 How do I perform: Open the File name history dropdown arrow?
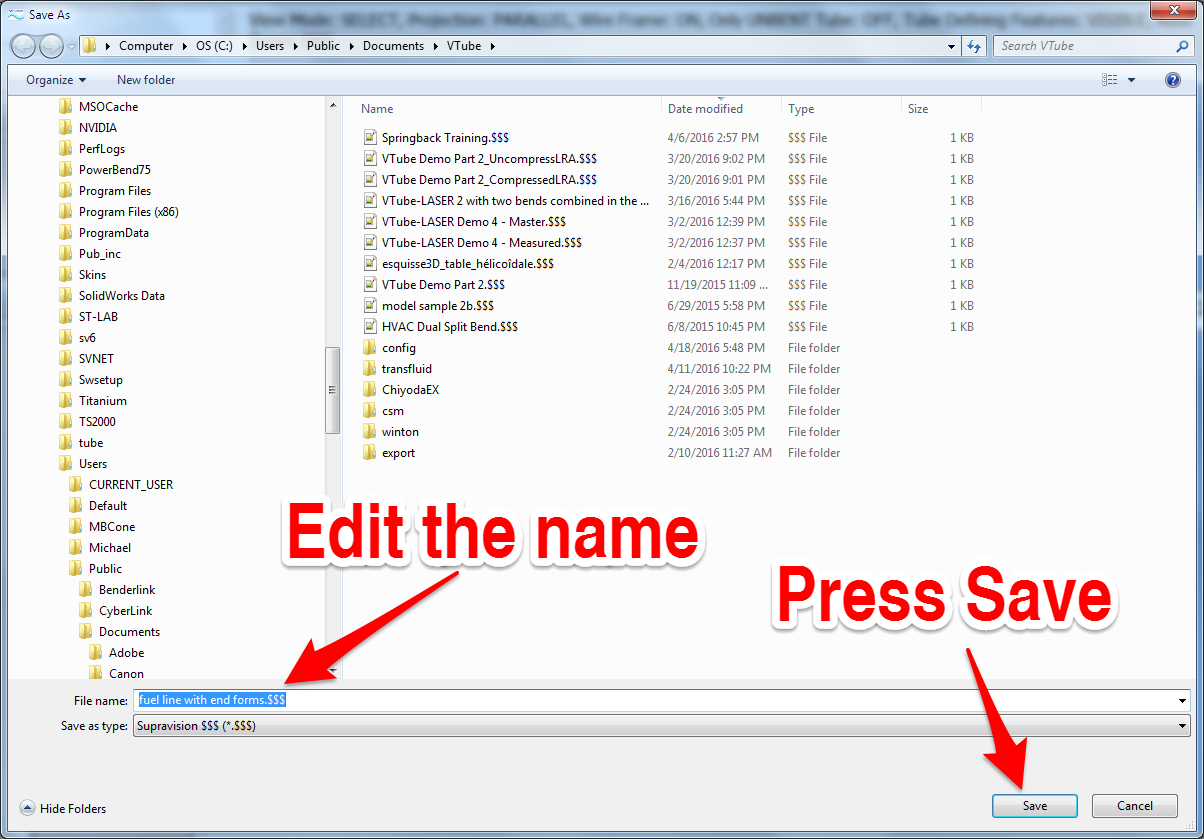pyautogui.click(x=1183, y=701)
